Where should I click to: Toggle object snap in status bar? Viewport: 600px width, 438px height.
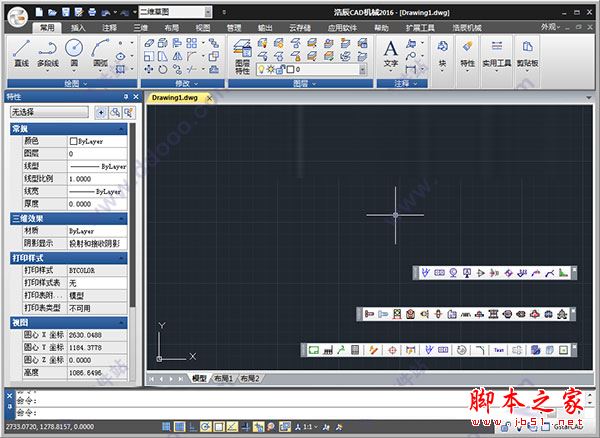pyautogui.click(x=219, y=427)
